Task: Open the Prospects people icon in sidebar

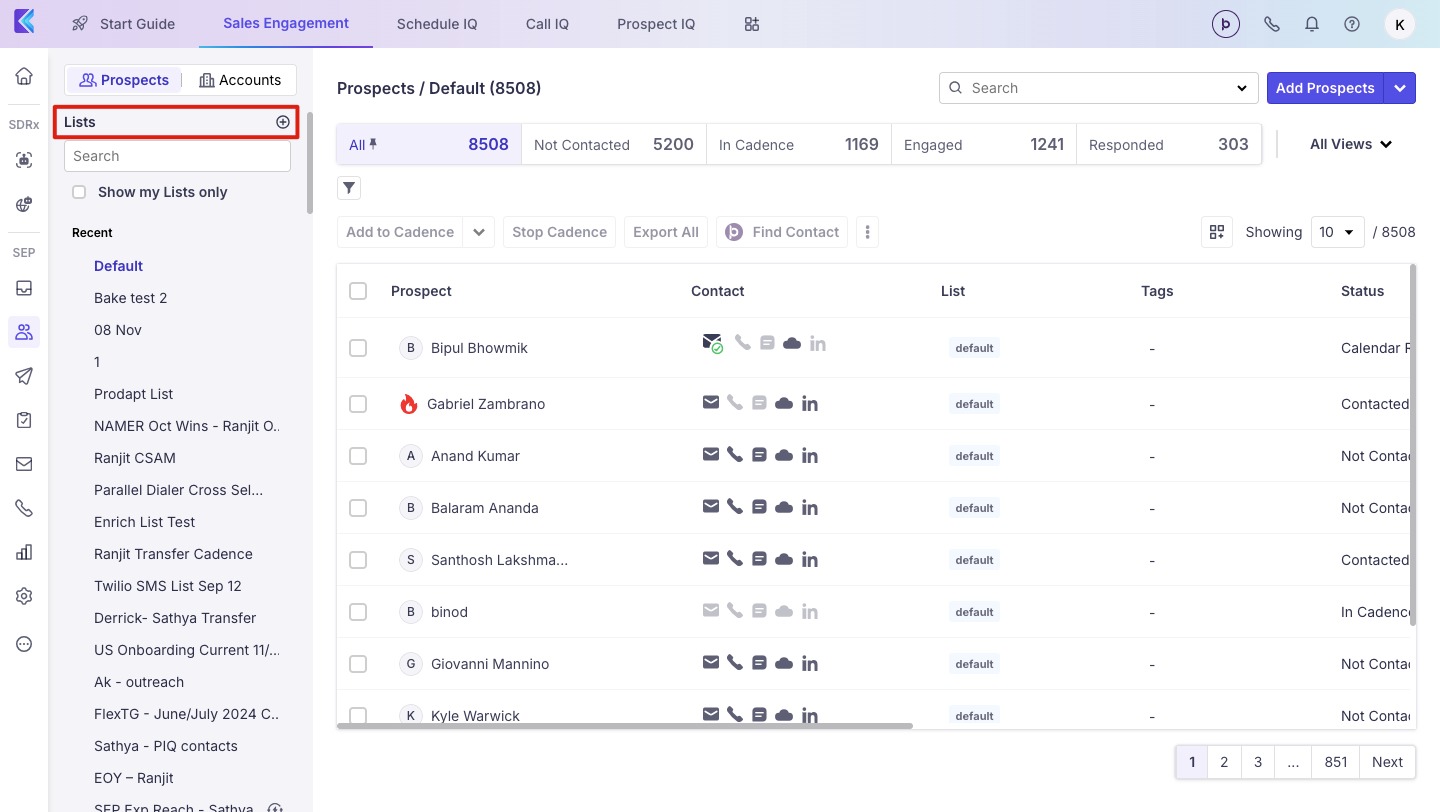Action: tap(24, 332)
